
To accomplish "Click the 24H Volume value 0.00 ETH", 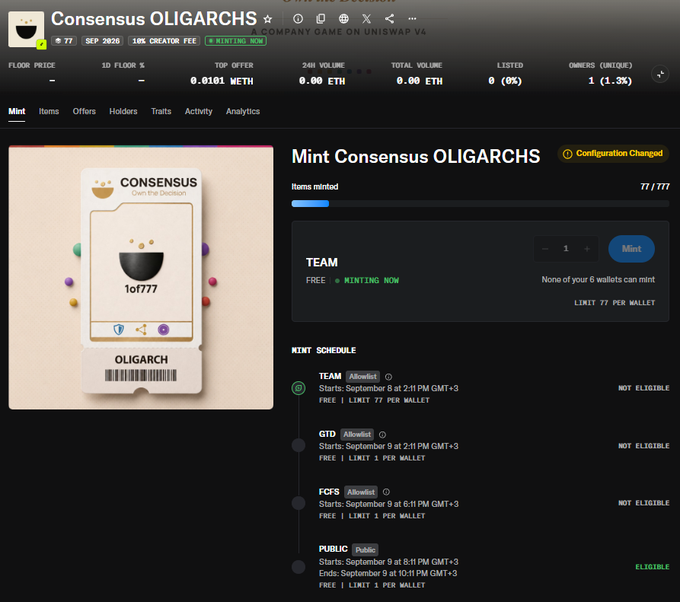I will pyautogui.click(x=322, y=81).
